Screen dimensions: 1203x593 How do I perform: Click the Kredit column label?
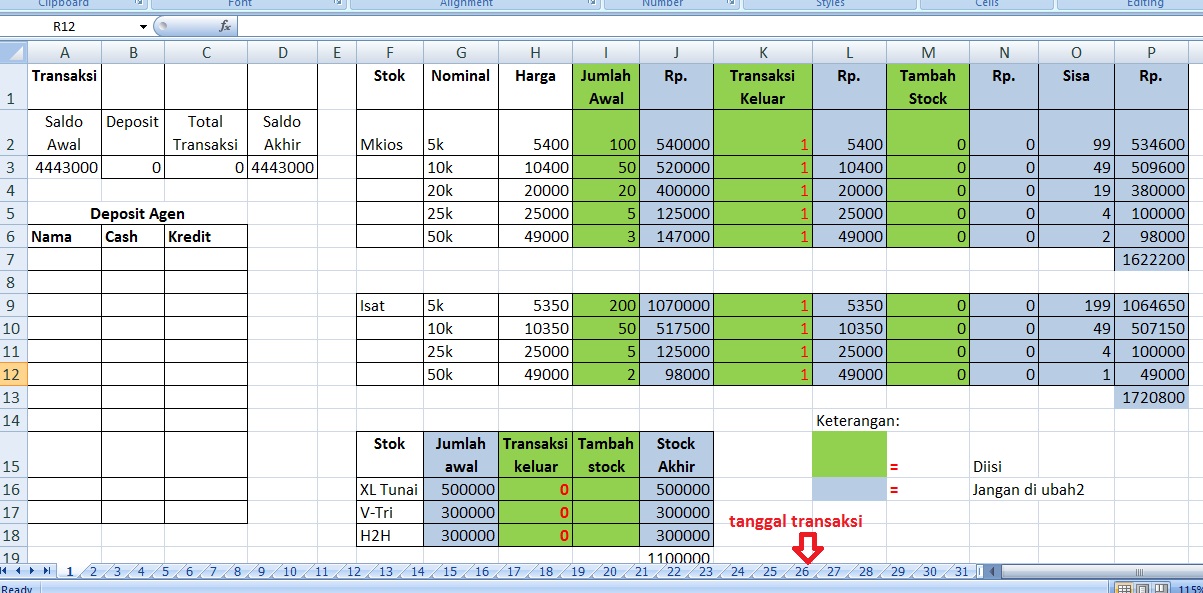(206, 236)
